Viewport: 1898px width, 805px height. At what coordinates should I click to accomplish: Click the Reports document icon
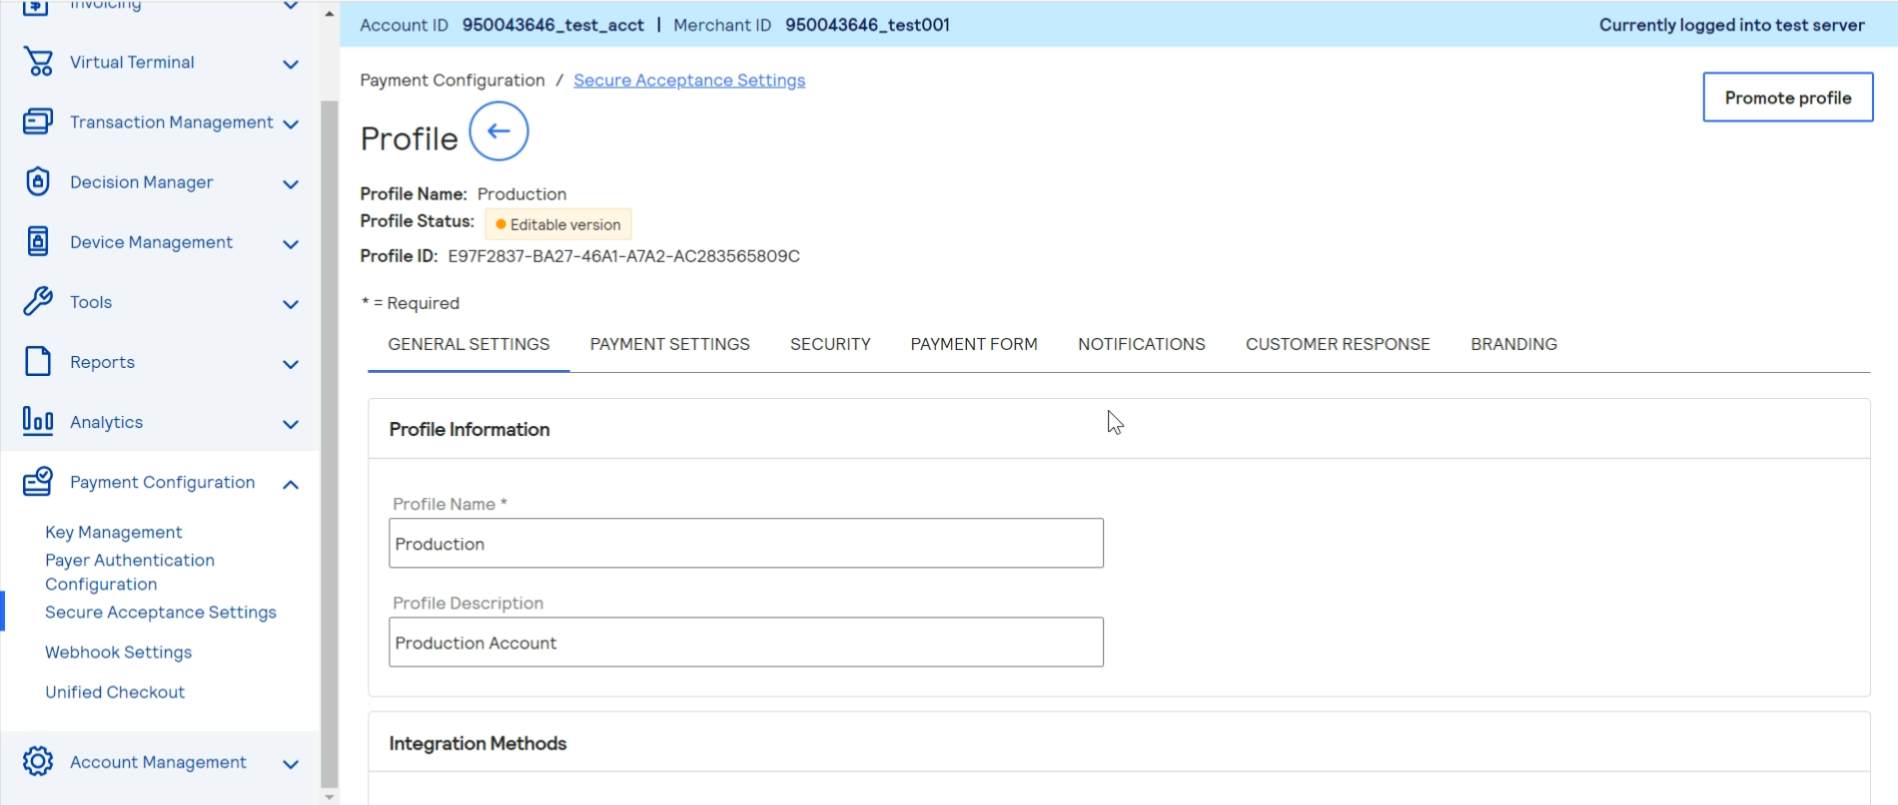click(38, 361)
